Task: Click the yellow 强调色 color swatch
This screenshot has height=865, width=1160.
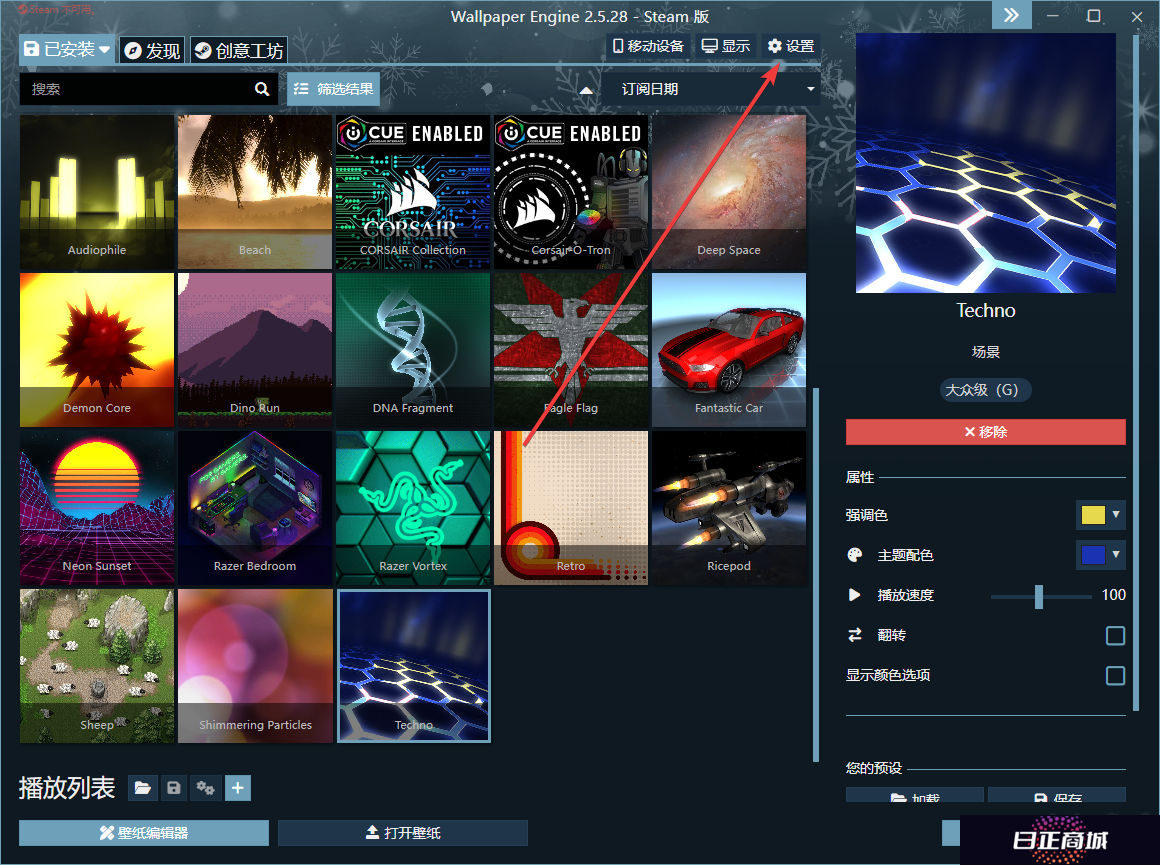Action: [x=1093, y=515]
